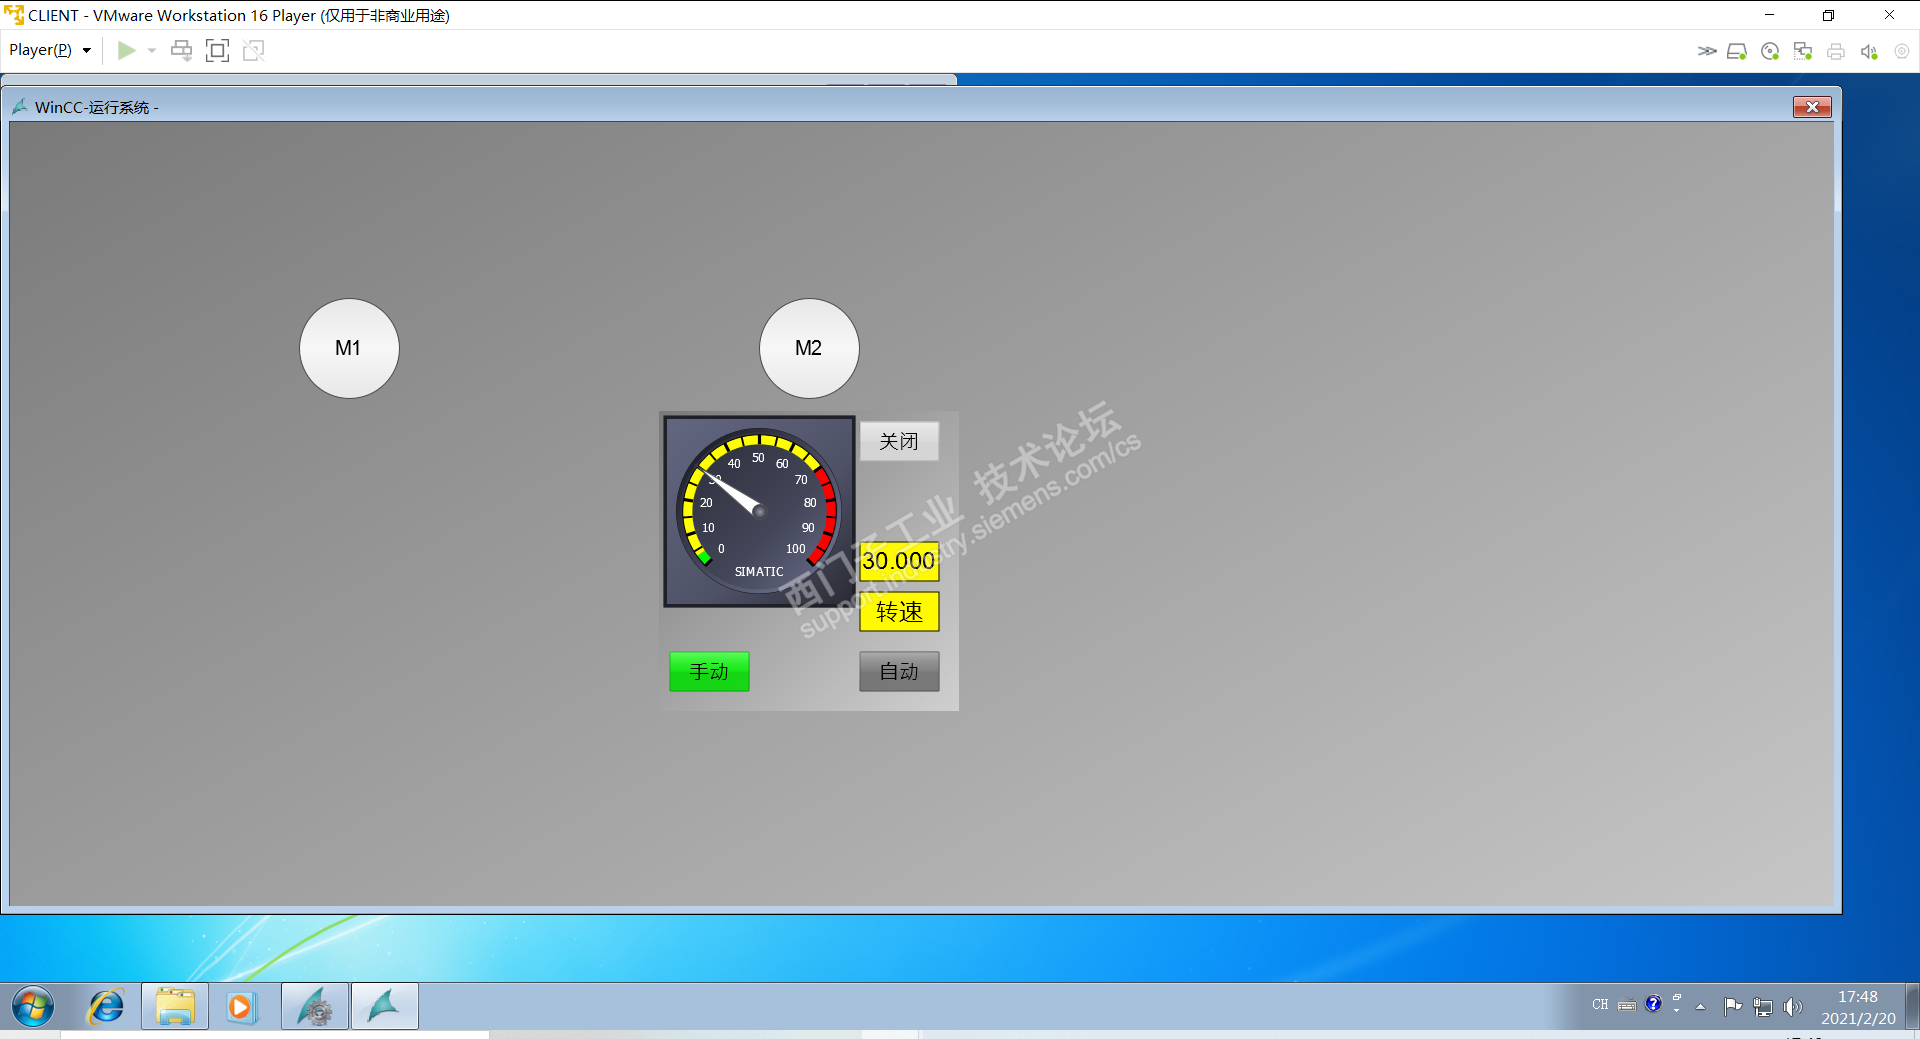1920x1039 pixels.
Task: Click the printer device icon
Action: coord(1836,51)
